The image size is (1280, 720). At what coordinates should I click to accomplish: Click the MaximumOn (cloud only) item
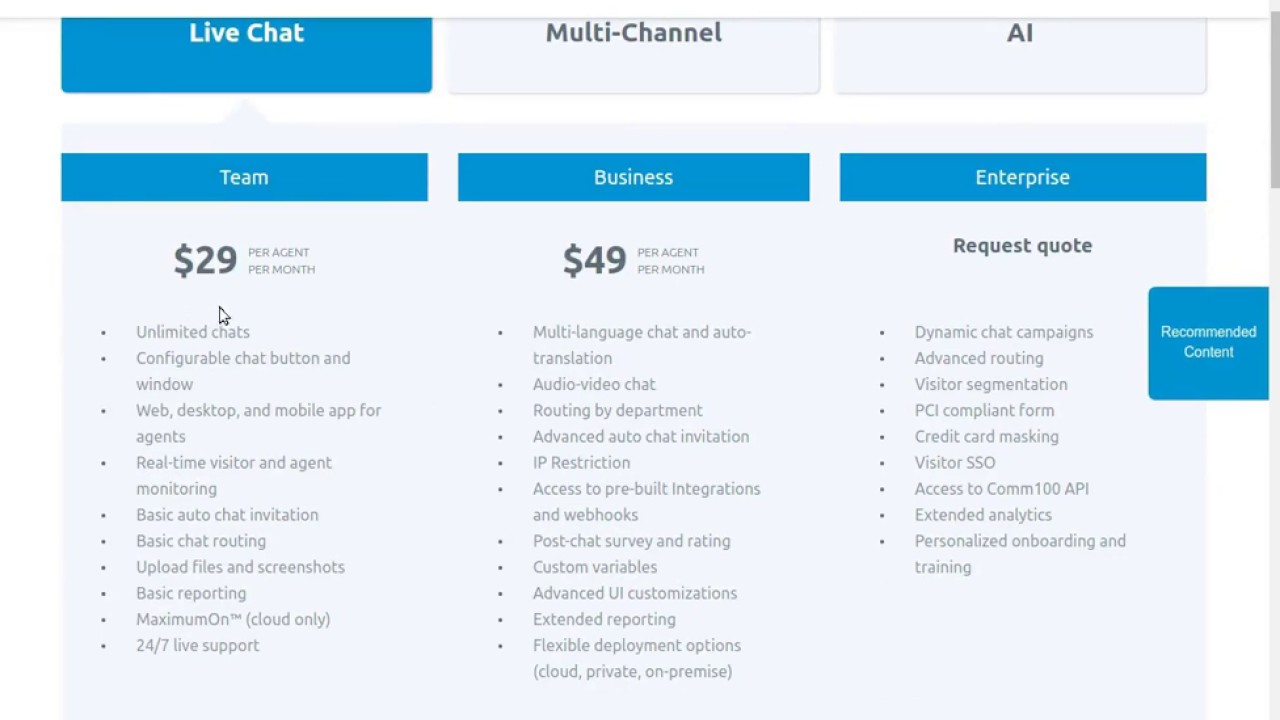coord(233,620)
